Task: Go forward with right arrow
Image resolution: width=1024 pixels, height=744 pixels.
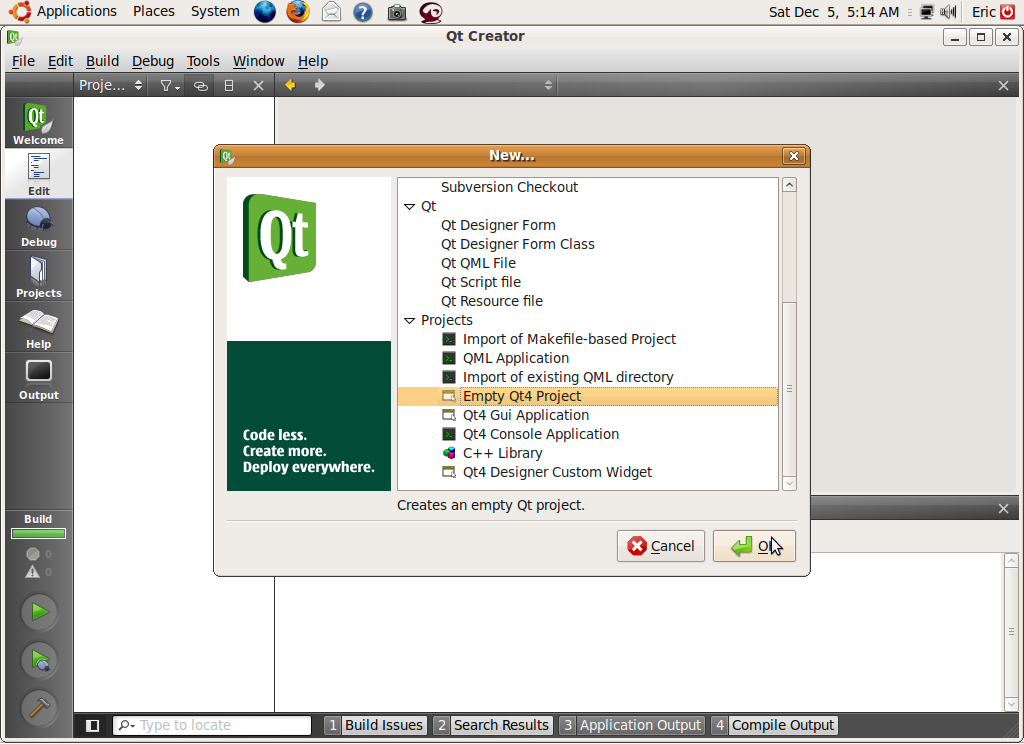Action: [x=319, y=85]
